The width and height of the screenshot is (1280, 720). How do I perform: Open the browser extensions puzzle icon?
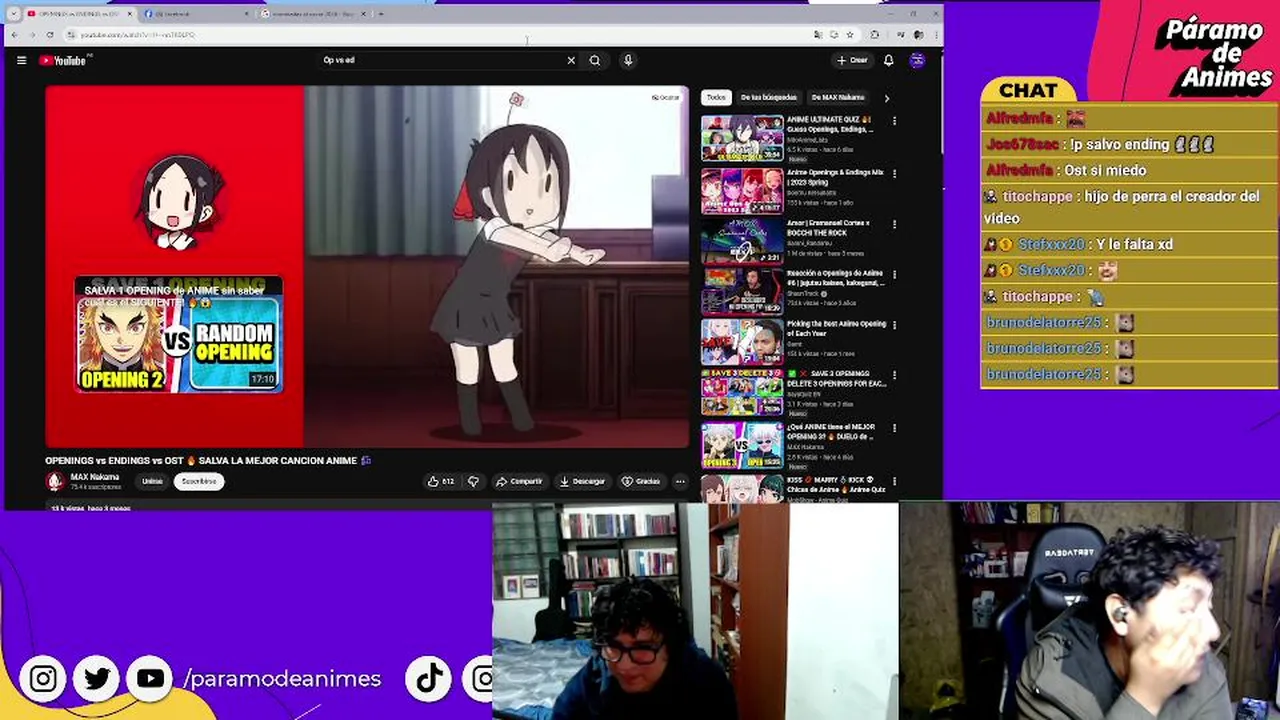pyautogui.click(x=875, y=35)
